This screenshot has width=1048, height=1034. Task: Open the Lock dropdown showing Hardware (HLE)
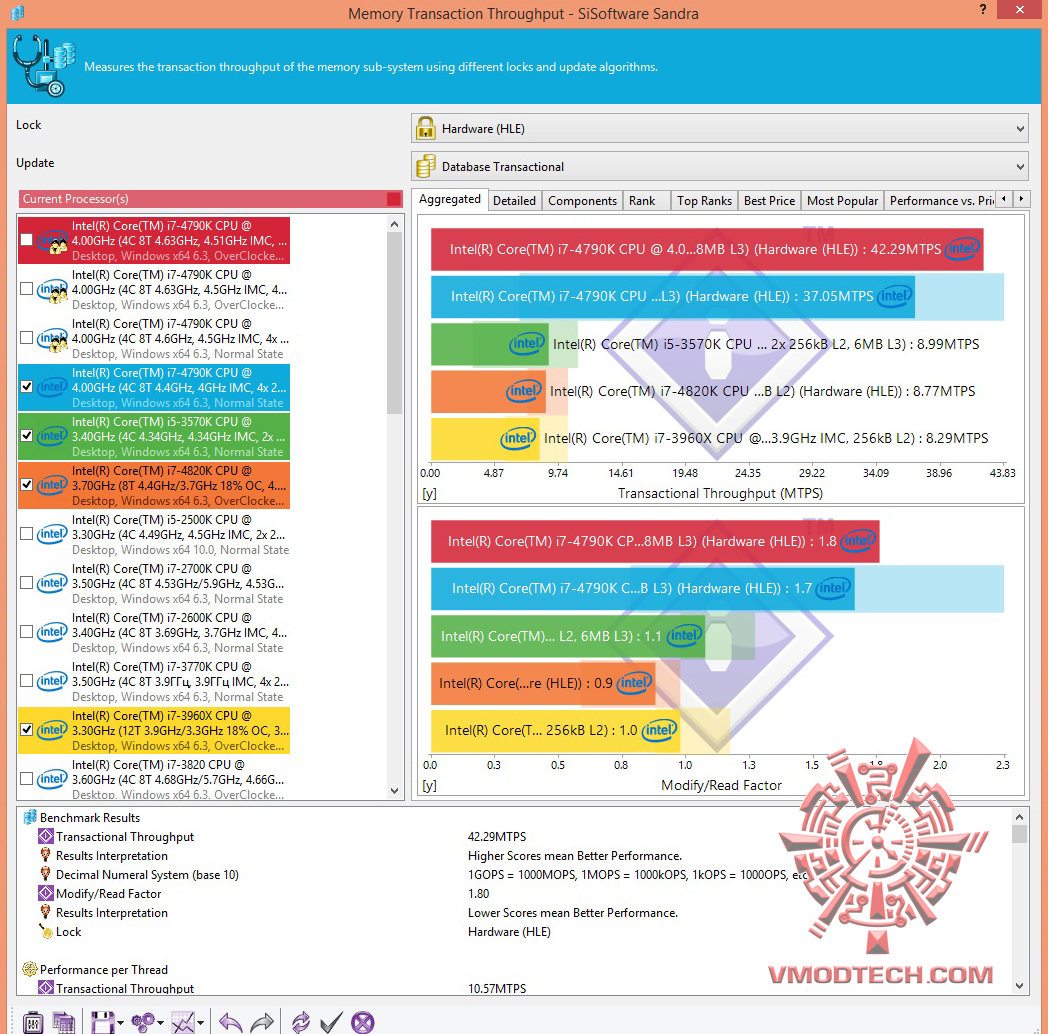(x=720, y=128)
